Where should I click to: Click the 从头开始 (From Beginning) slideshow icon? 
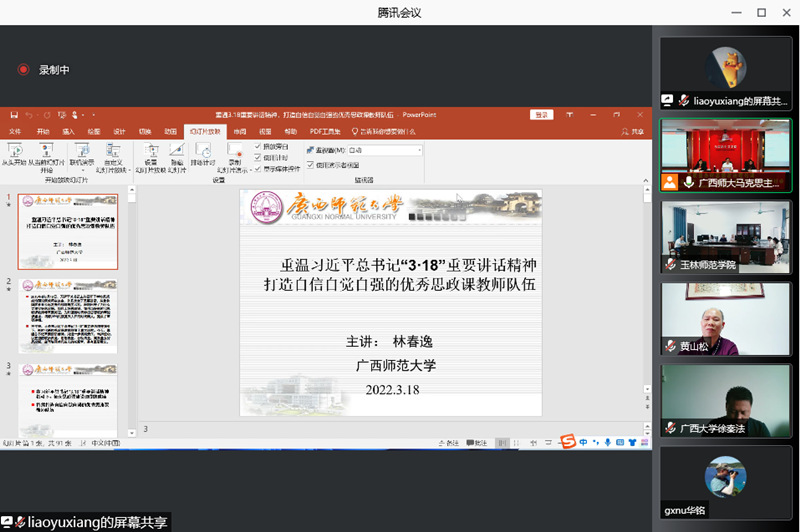tap(15, 152)
